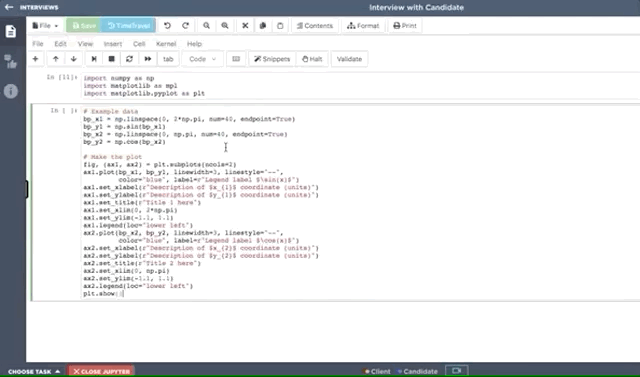Zoom out using magnifier minus icon
This screenshot has height=377, width=640.
pos(207,26)
